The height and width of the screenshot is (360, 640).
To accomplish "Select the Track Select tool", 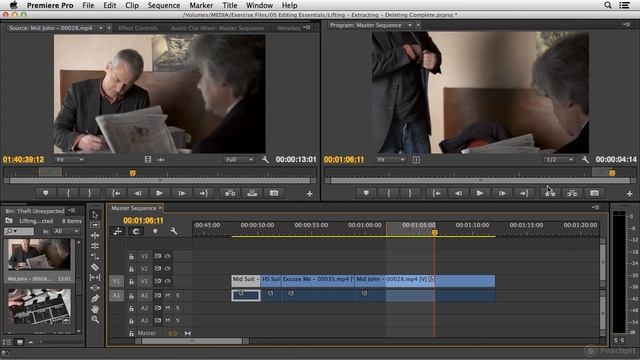I will [x=95, y=225].
